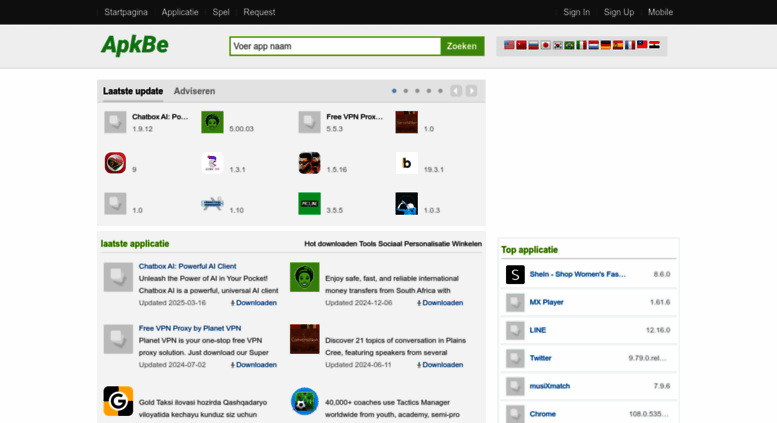
Task: Click the Sign Up link
Action: (x=619, y=12)
